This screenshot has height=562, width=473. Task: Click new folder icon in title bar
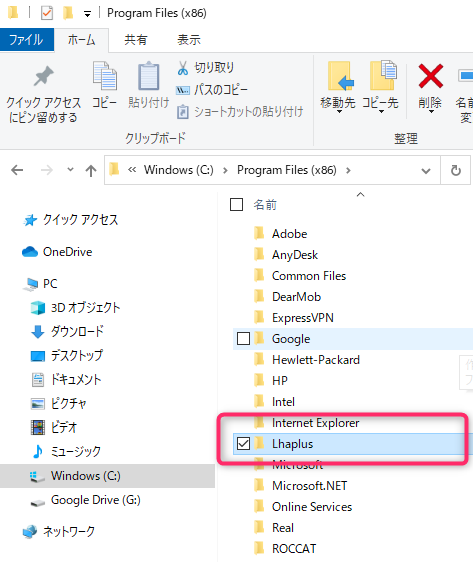[x=68, y=13]
